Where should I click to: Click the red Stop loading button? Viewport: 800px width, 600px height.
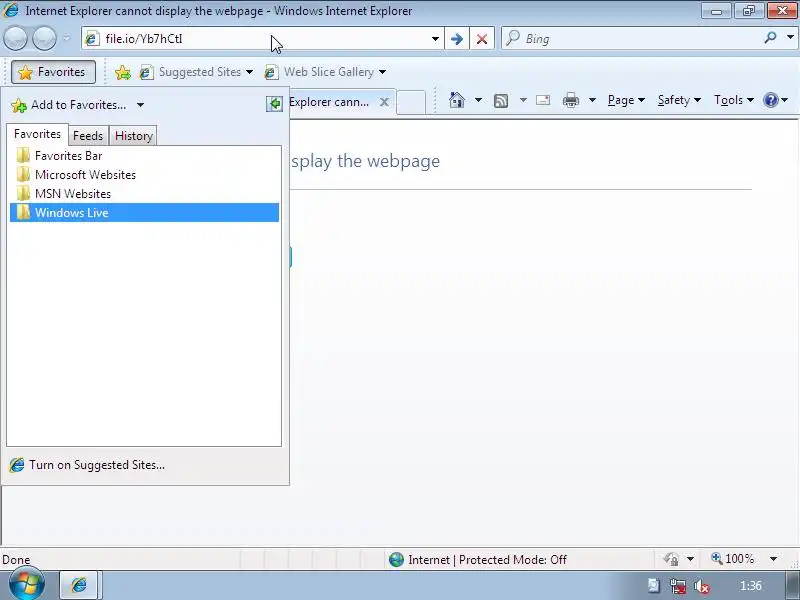pyautogui.click(x=482, y=39)
